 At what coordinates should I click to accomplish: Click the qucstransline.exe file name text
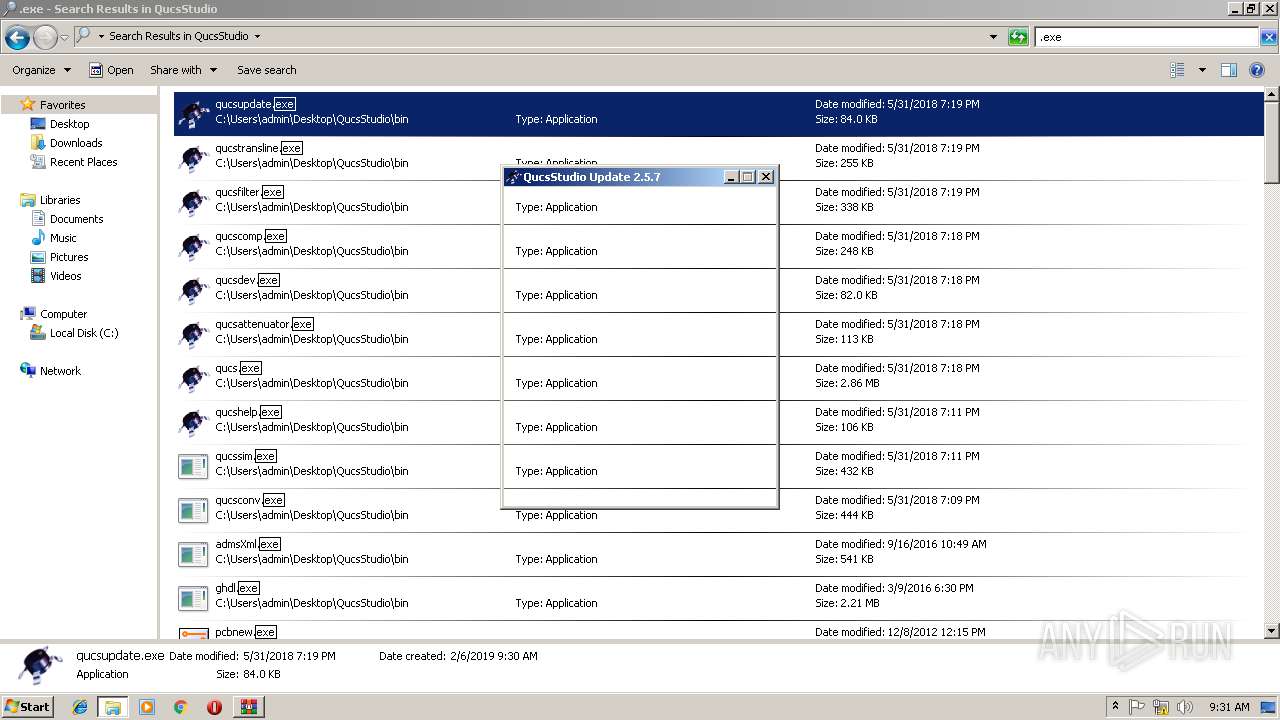coord(258,148)
